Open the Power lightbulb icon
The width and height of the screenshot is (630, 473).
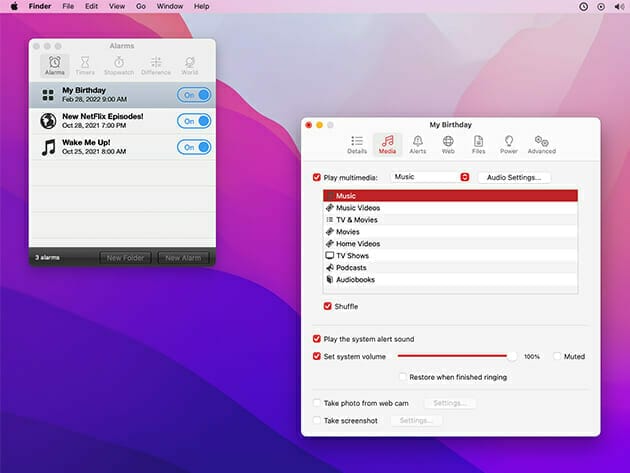[508, 141]
